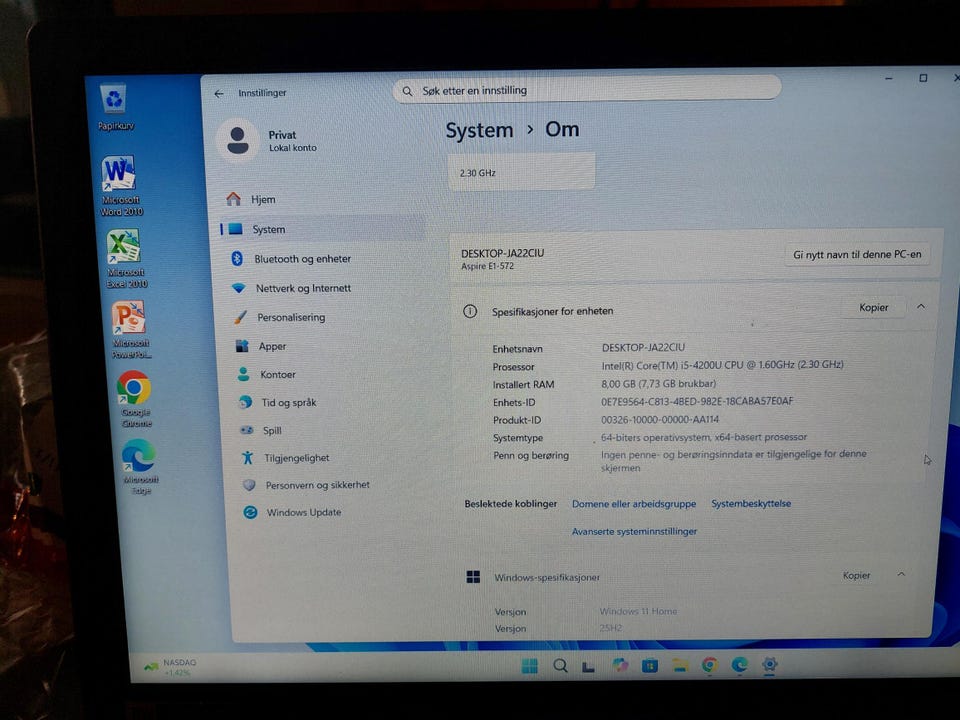Click the Privat account avatar
Screen dimensions: 960x720
tap(238, 140)
